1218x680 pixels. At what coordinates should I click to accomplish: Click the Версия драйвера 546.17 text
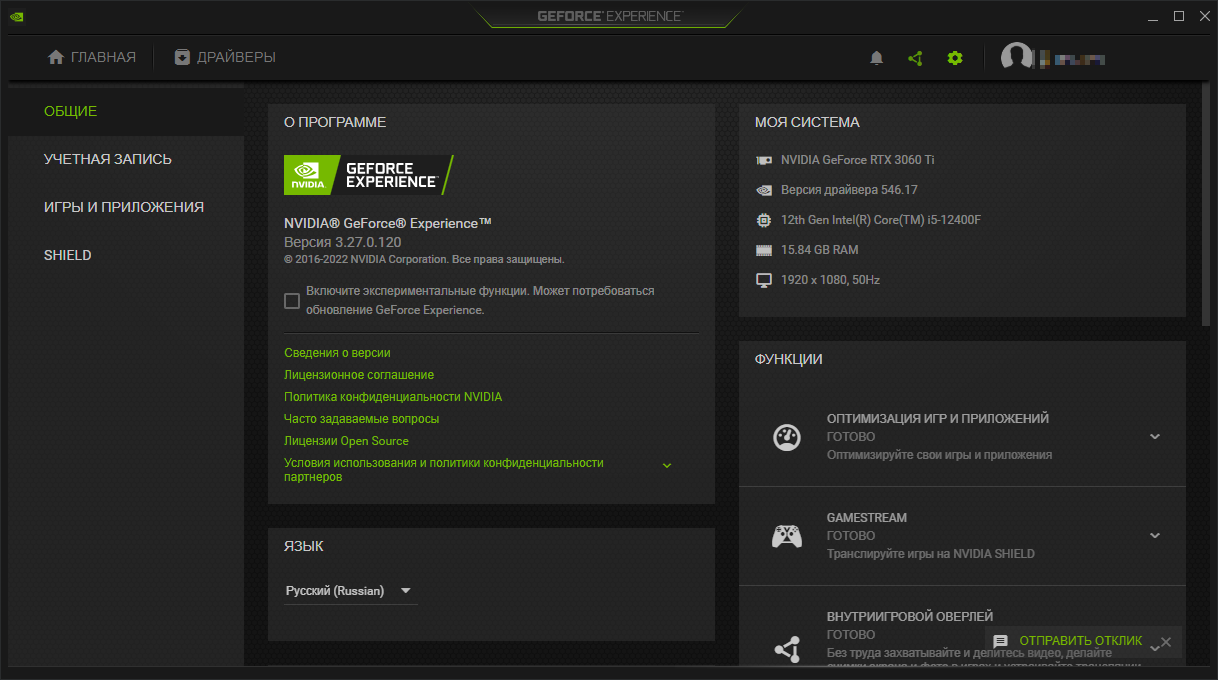[x=849, y=190]
